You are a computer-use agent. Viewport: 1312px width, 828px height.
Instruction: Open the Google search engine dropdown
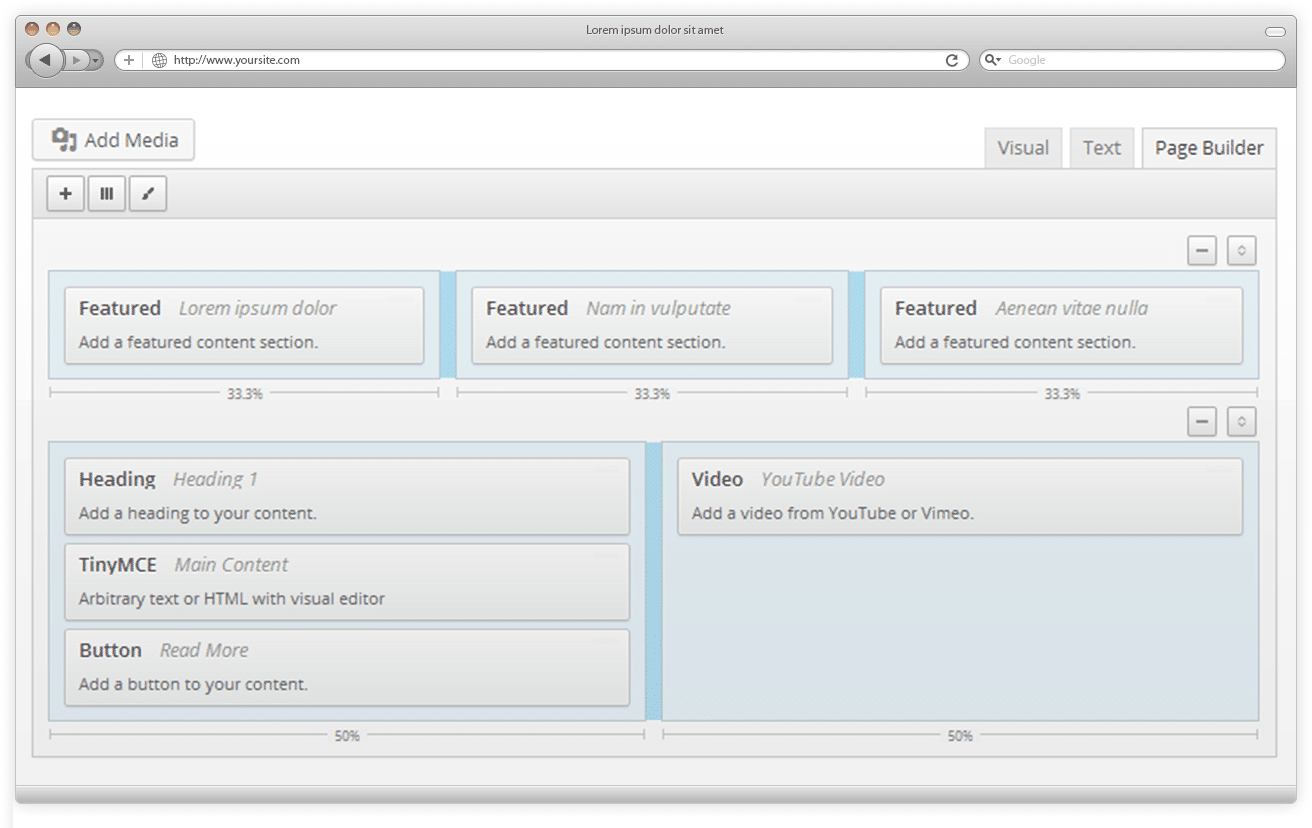click(x=993, y=60)
